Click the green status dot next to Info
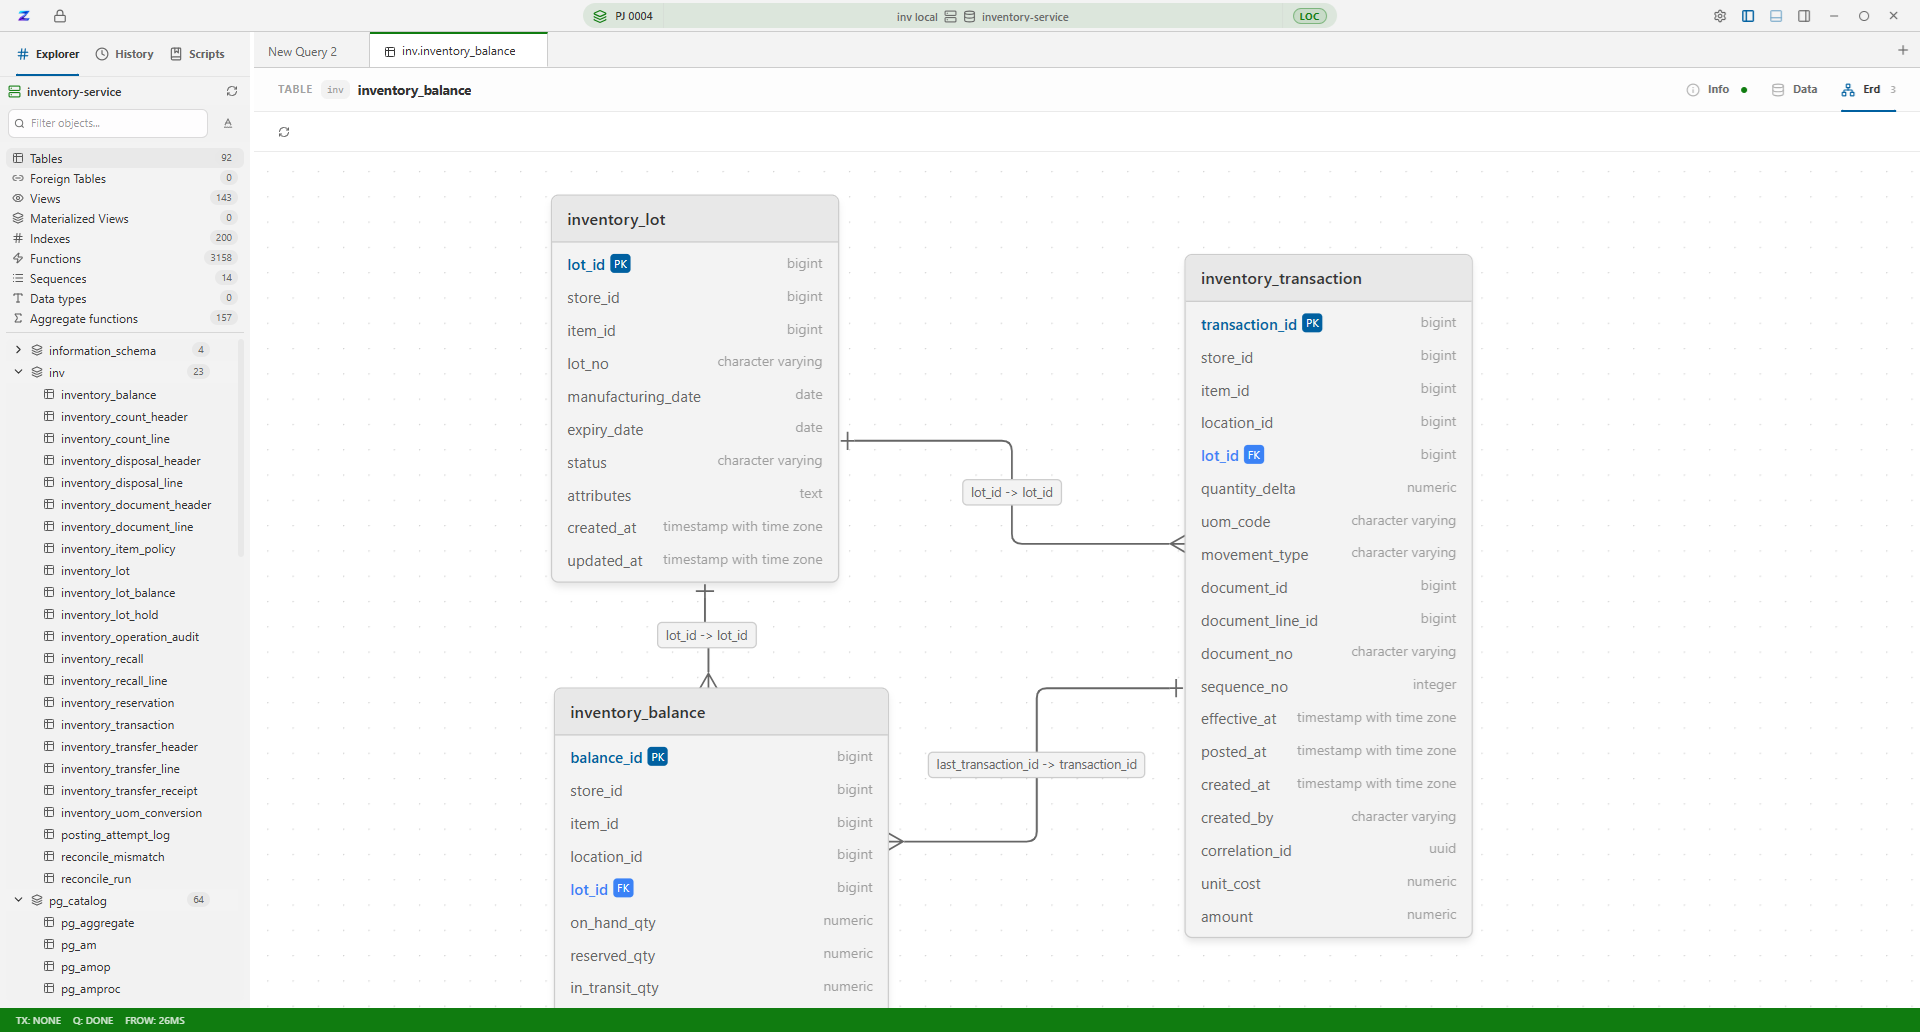 1744,90
